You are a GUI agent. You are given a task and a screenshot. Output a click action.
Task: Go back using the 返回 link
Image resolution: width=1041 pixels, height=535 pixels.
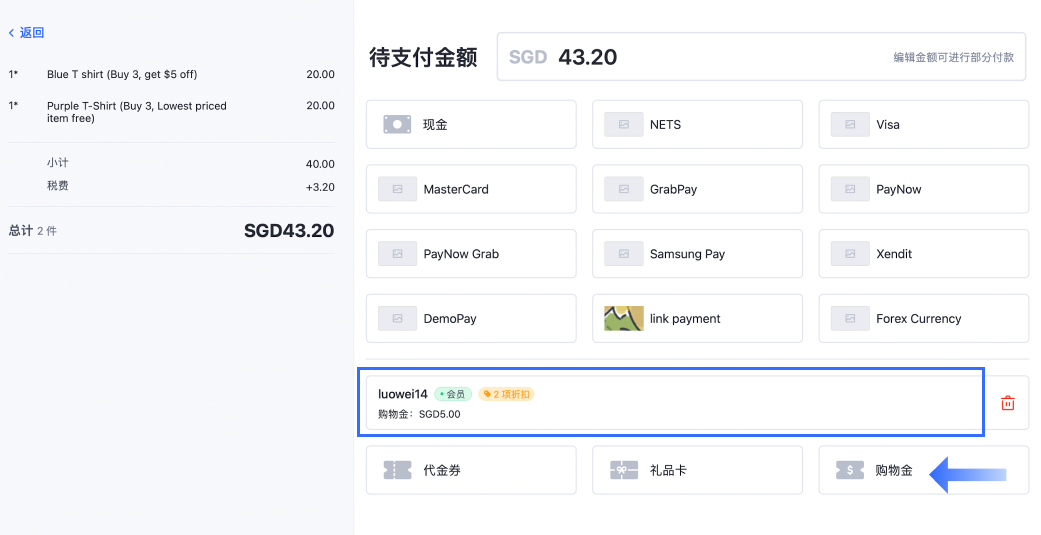[27, 33]
